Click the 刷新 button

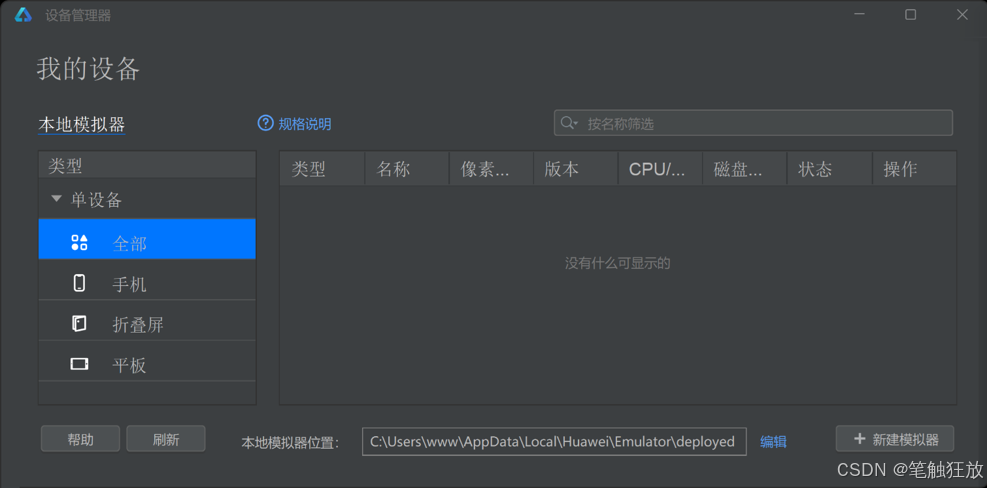pyautogui.click(x=166, y=439)
